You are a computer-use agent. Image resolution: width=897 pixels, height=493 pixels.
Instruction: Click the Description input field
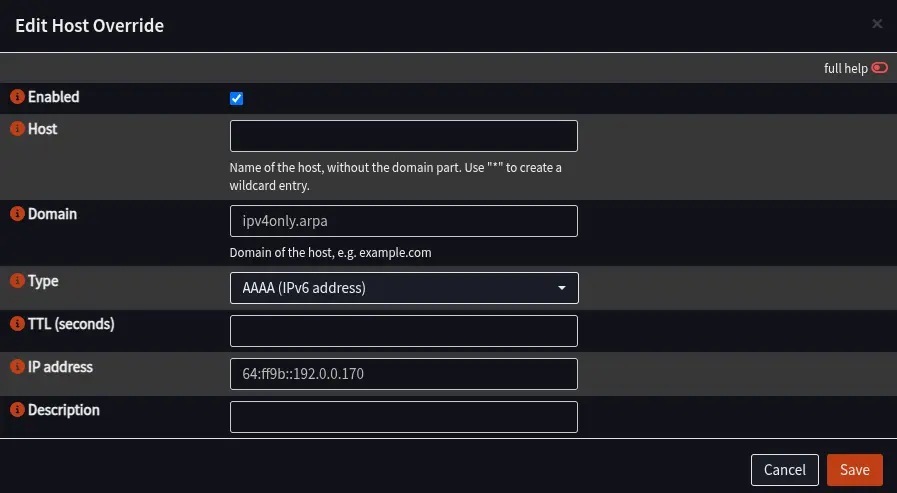click(x=404, y=417)
